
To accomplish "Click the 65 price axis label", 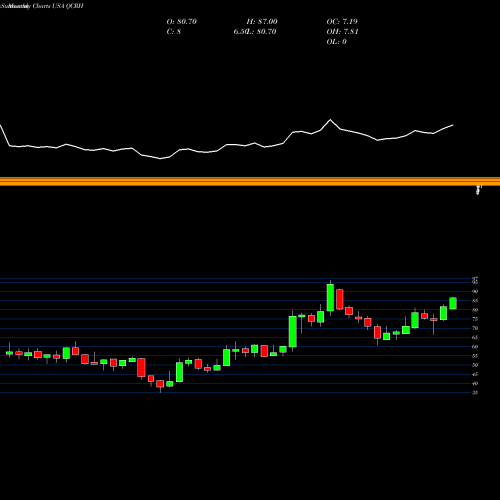I will click(x=475, y=337).
